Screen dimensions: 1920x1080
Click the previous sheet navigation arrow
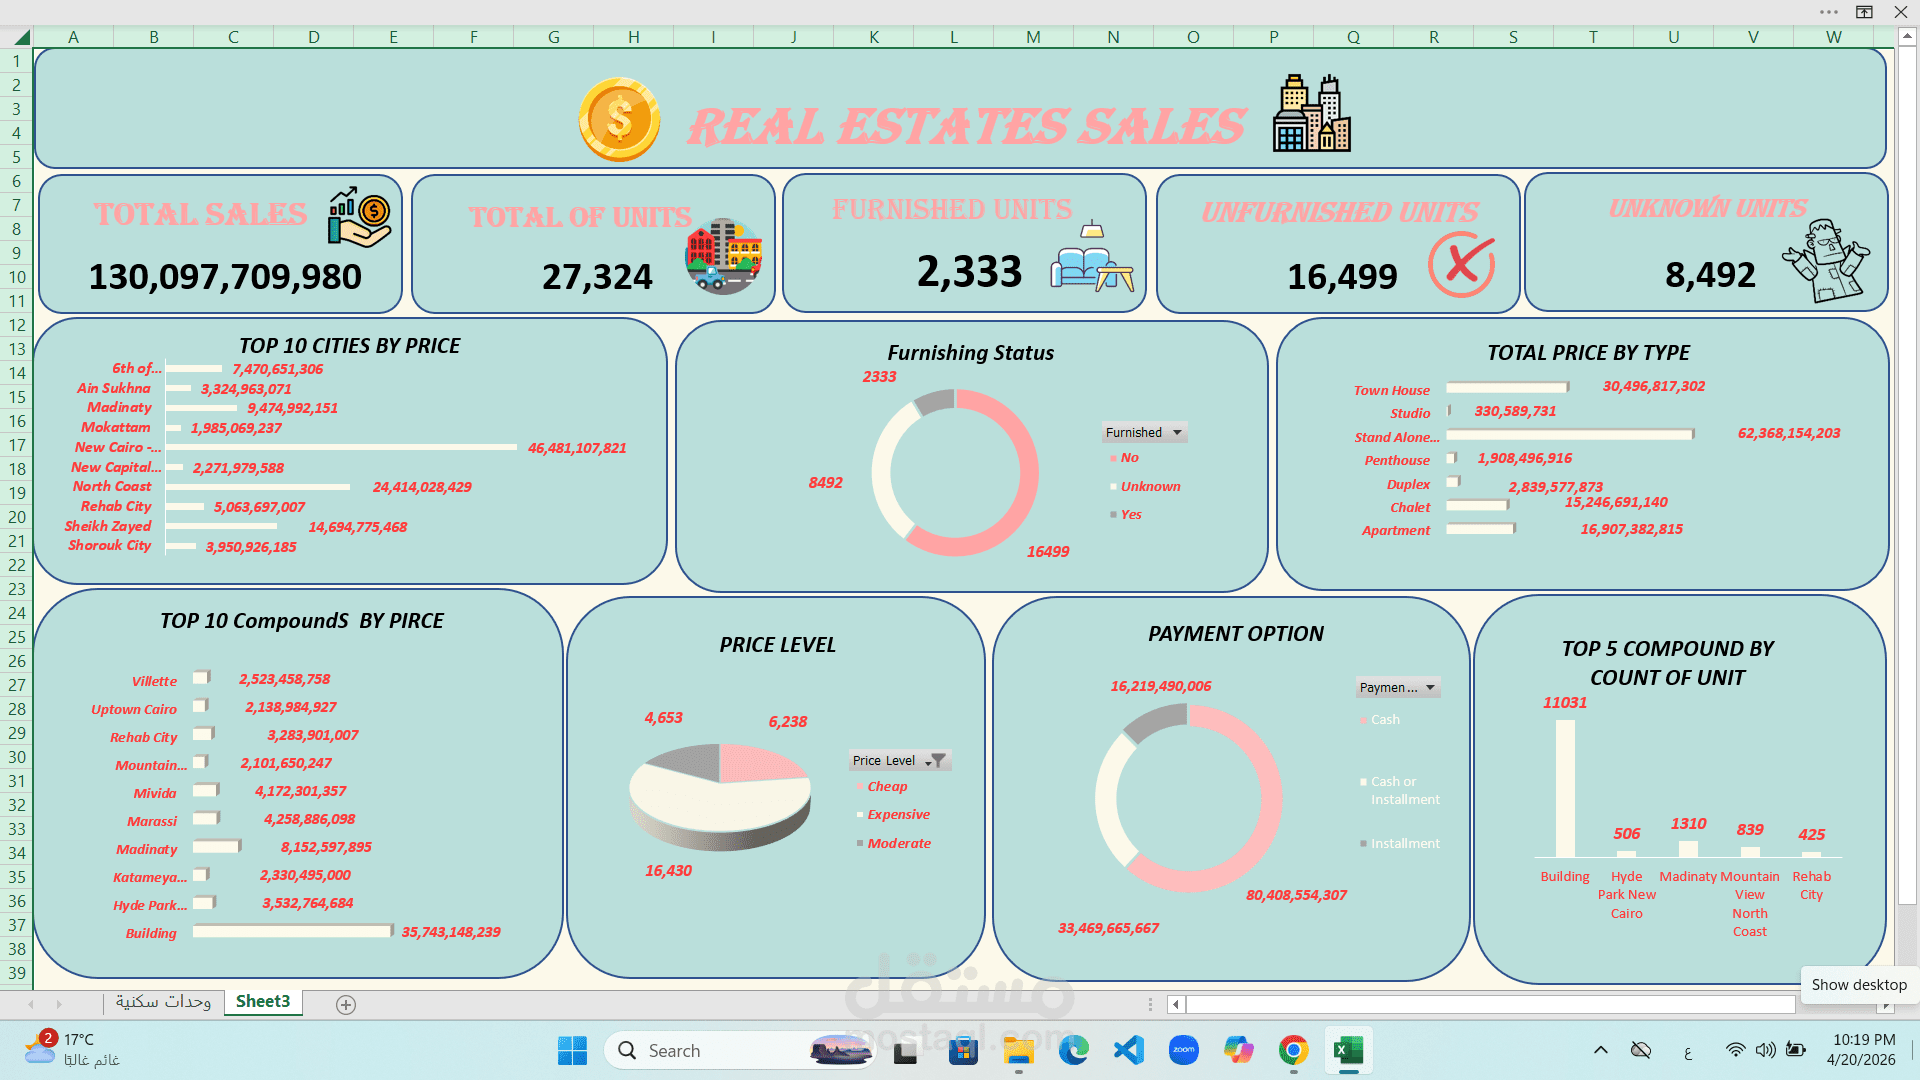[x=31, y=1004]
